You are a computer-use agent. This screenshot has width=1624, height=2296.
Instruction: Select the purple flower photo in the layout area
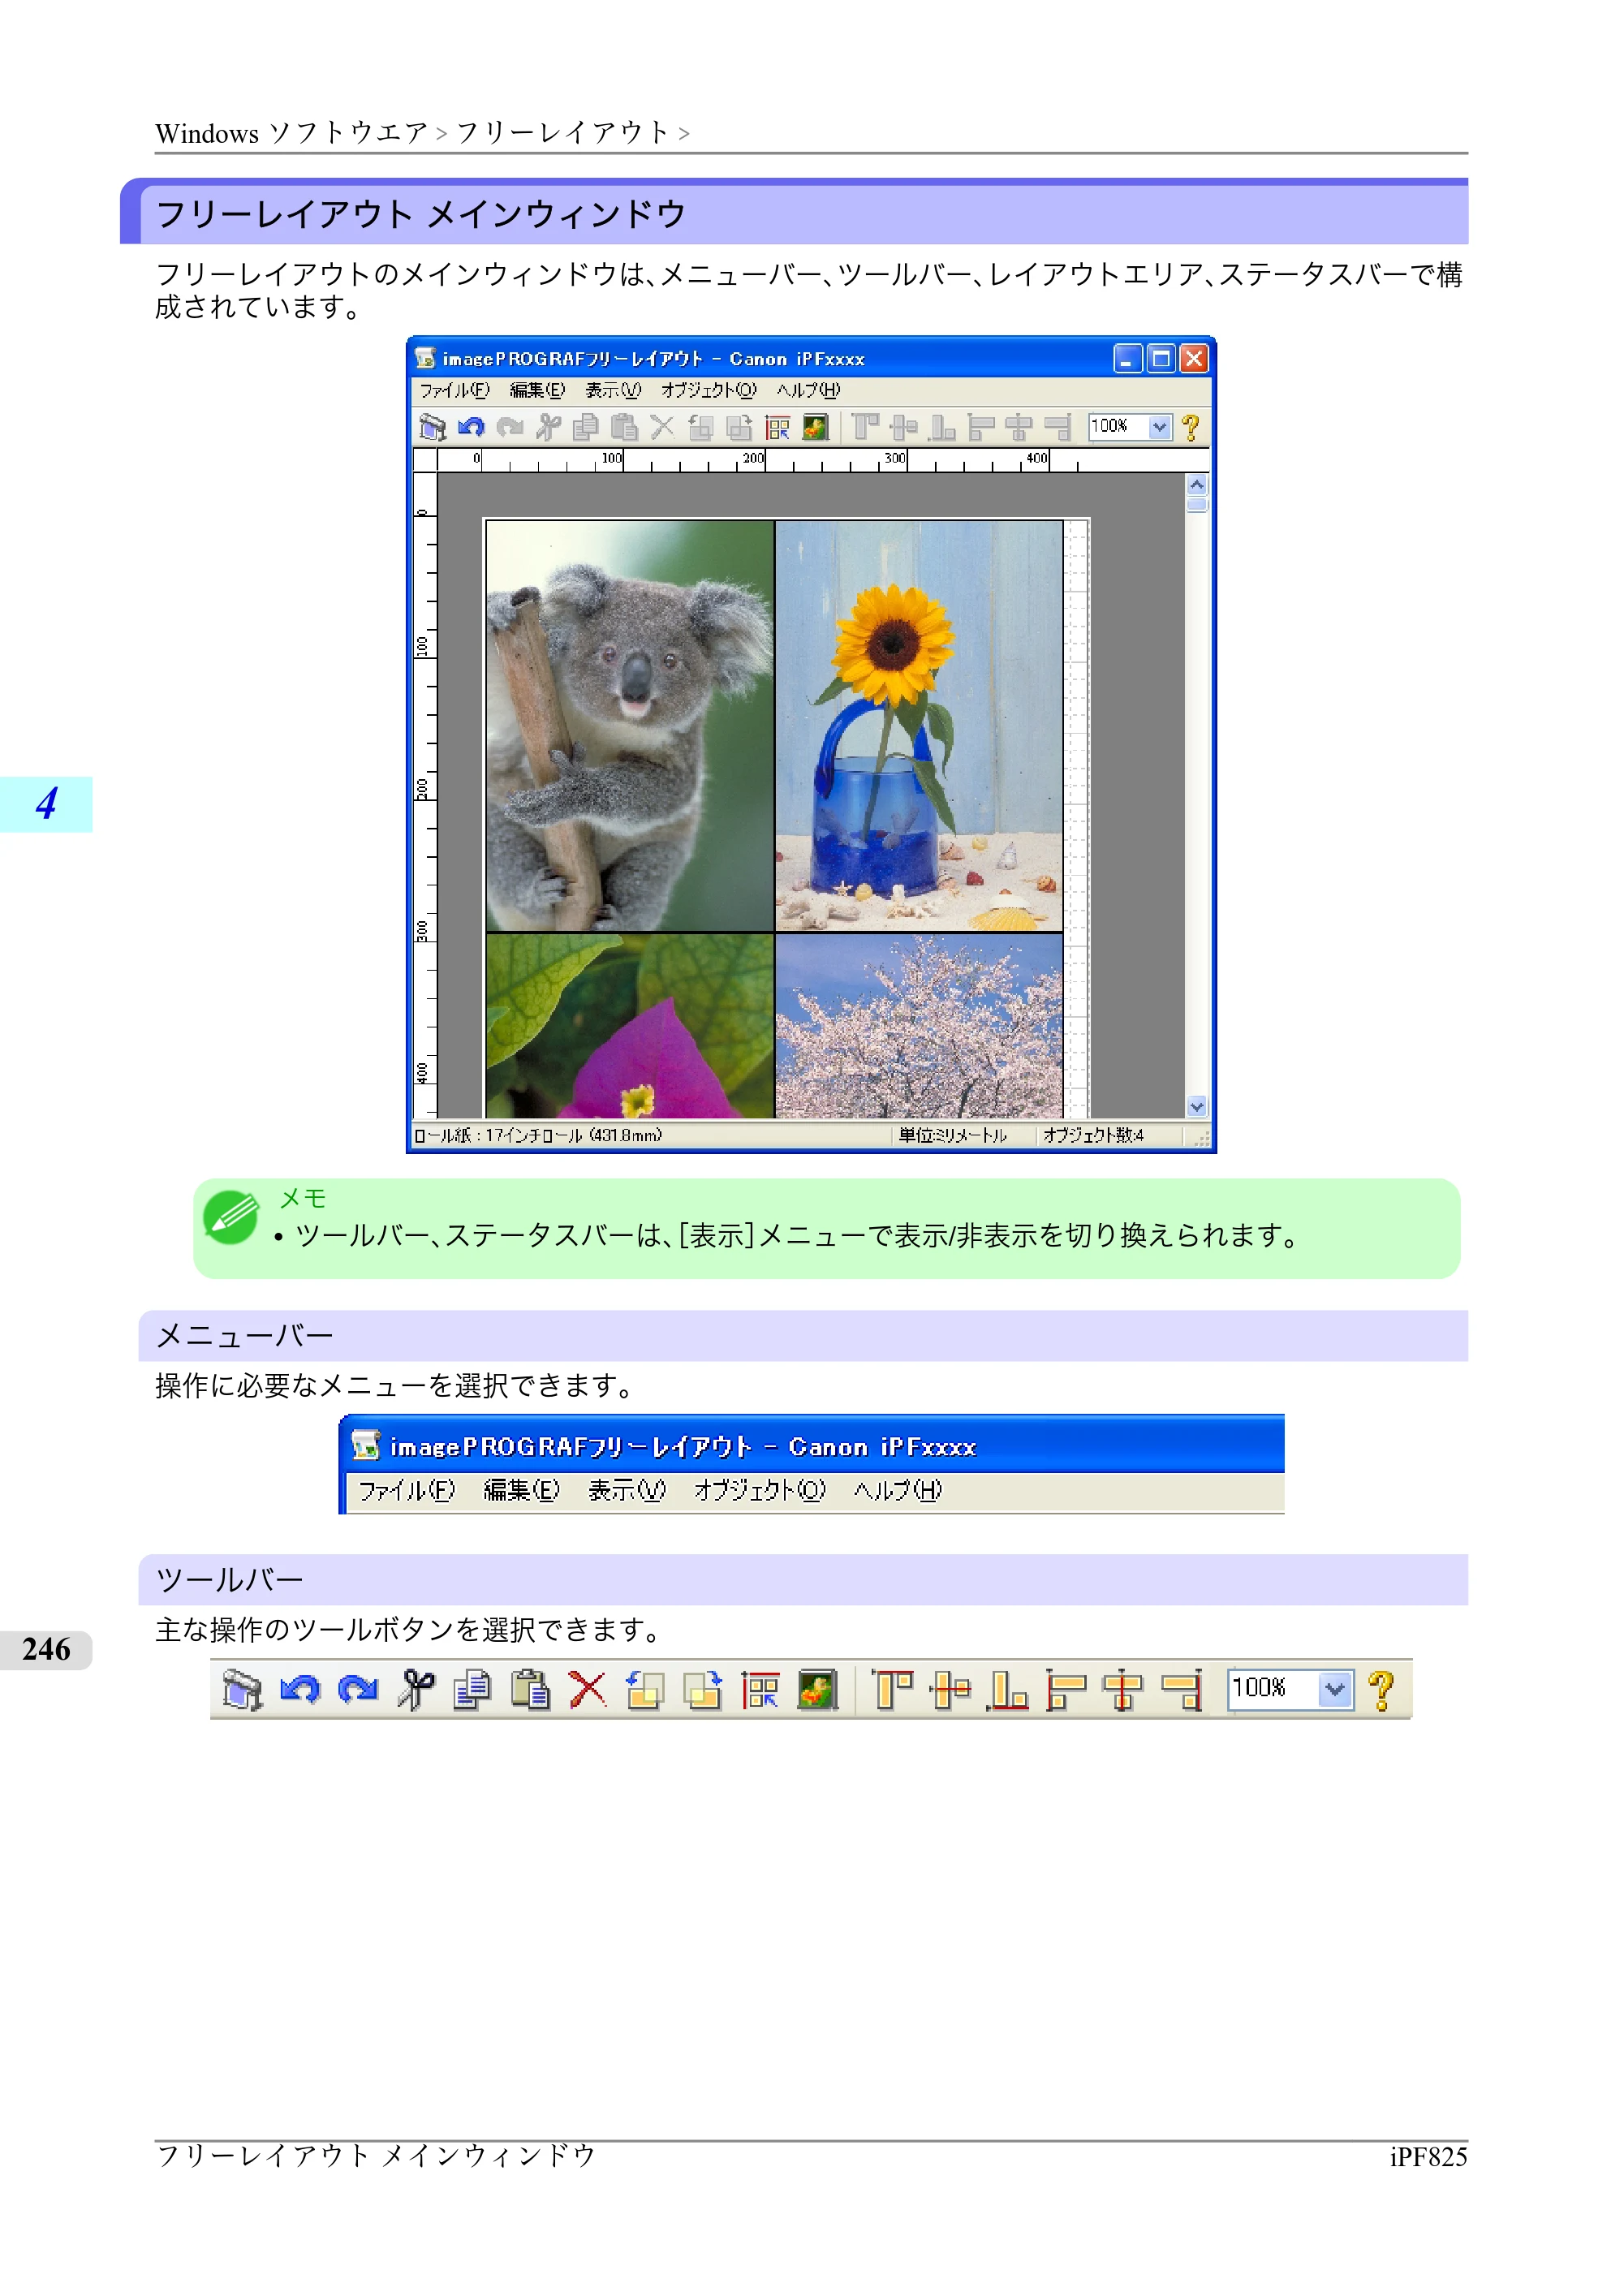630,1026
